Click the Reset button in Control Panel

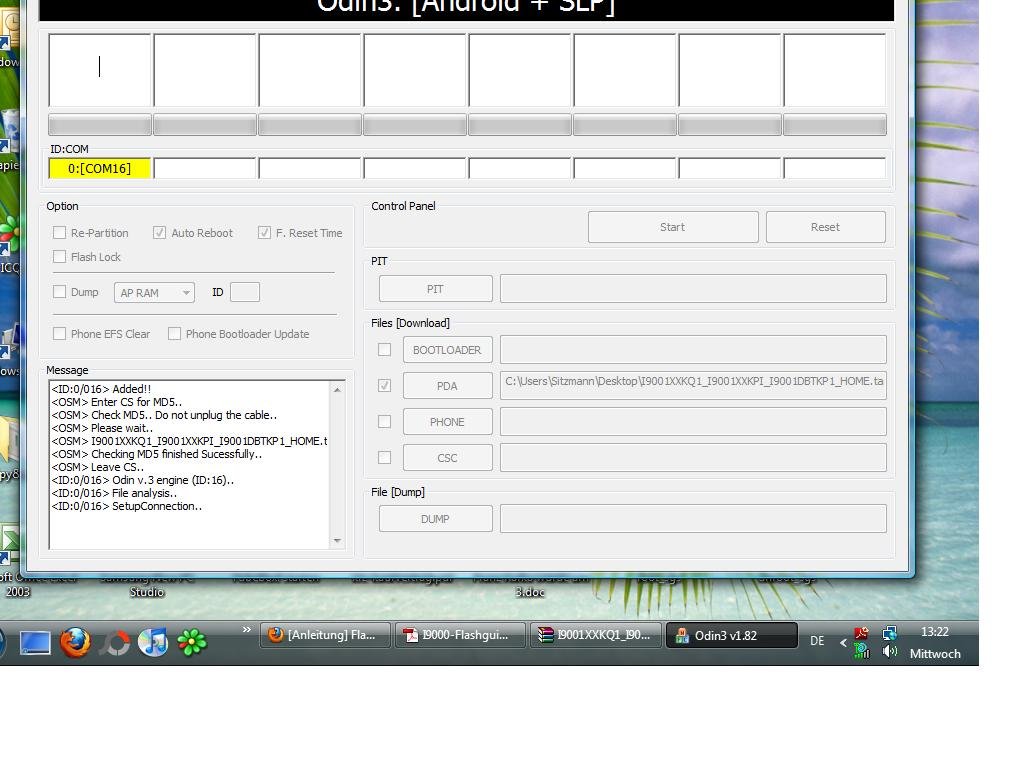tap(825, 227)
